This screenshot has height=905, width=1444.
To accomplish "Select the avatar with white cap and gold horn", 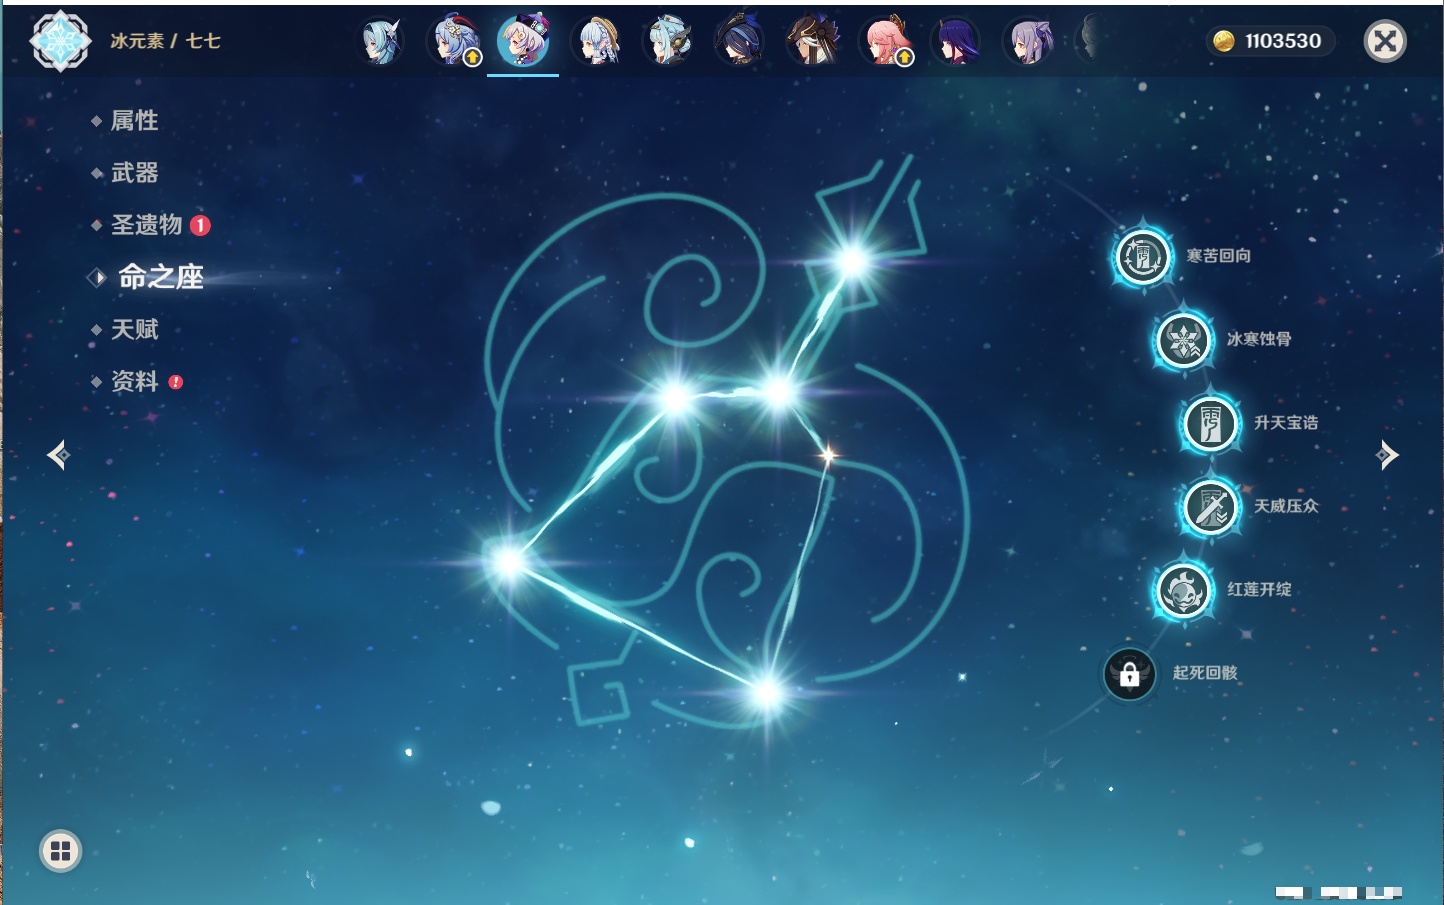I will click(669, 42).
